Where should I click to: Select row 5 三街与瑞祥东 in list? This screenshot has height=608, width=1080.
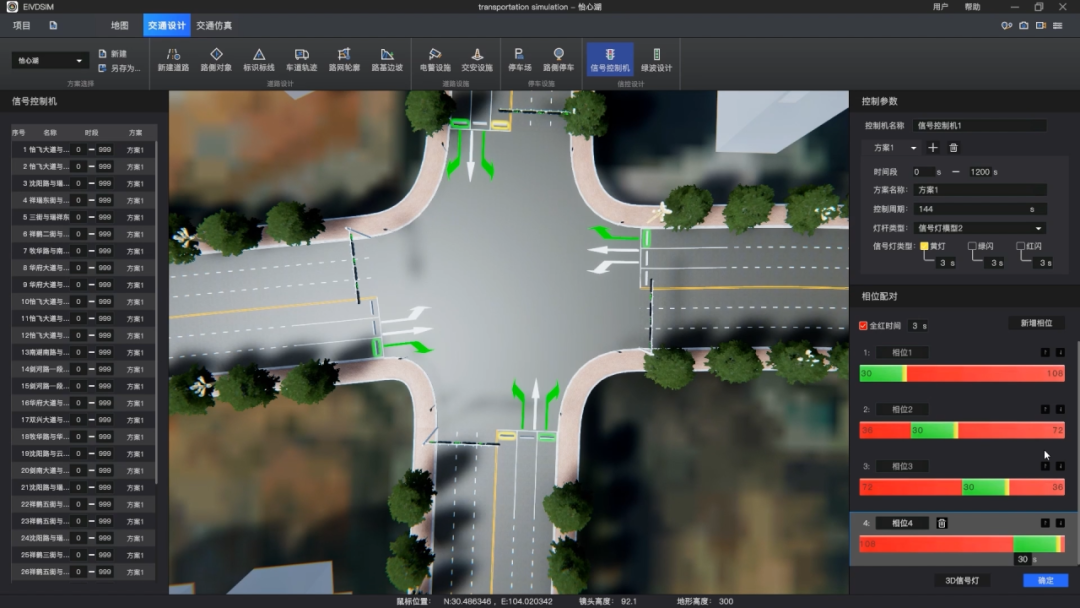click(x=83, y=217)
